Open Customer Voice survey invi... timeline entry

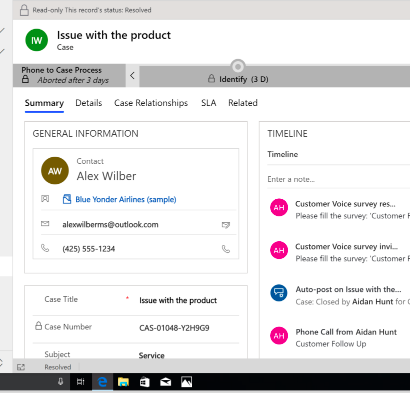pyautogui.click(x=346, y=247)
